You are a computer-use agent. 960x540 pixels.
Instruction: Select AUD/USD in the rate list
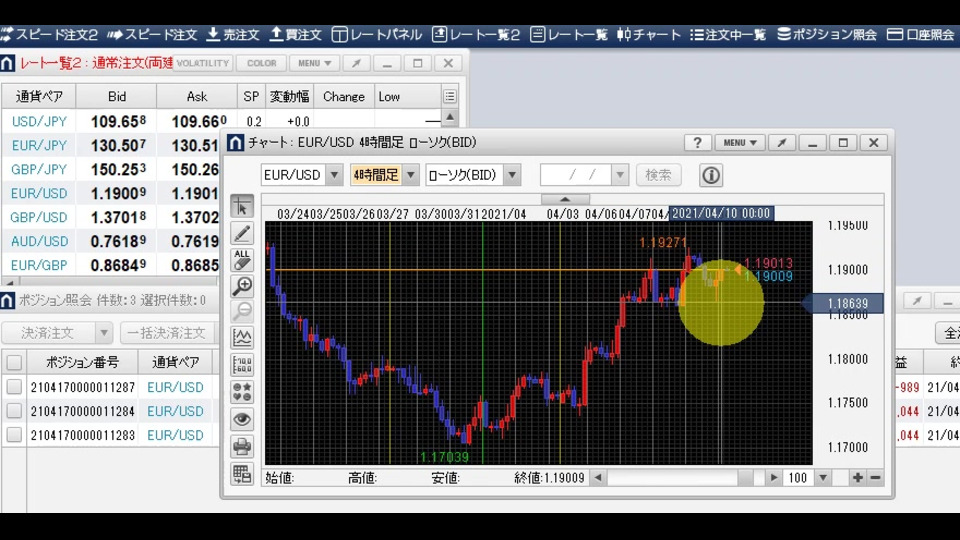[x=39, y=241]
